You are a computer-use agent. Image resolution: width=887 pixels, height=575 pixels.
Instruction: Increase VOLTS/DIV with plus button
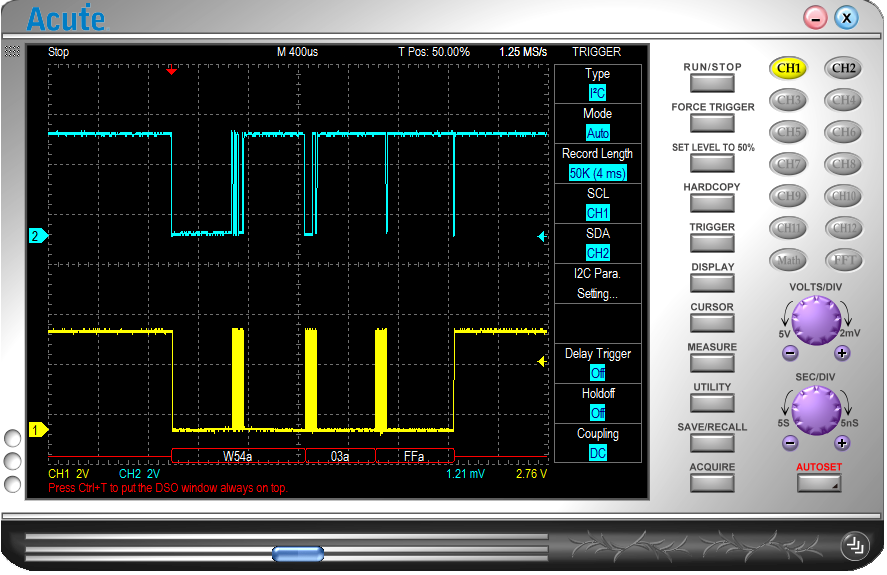(842, 353)
